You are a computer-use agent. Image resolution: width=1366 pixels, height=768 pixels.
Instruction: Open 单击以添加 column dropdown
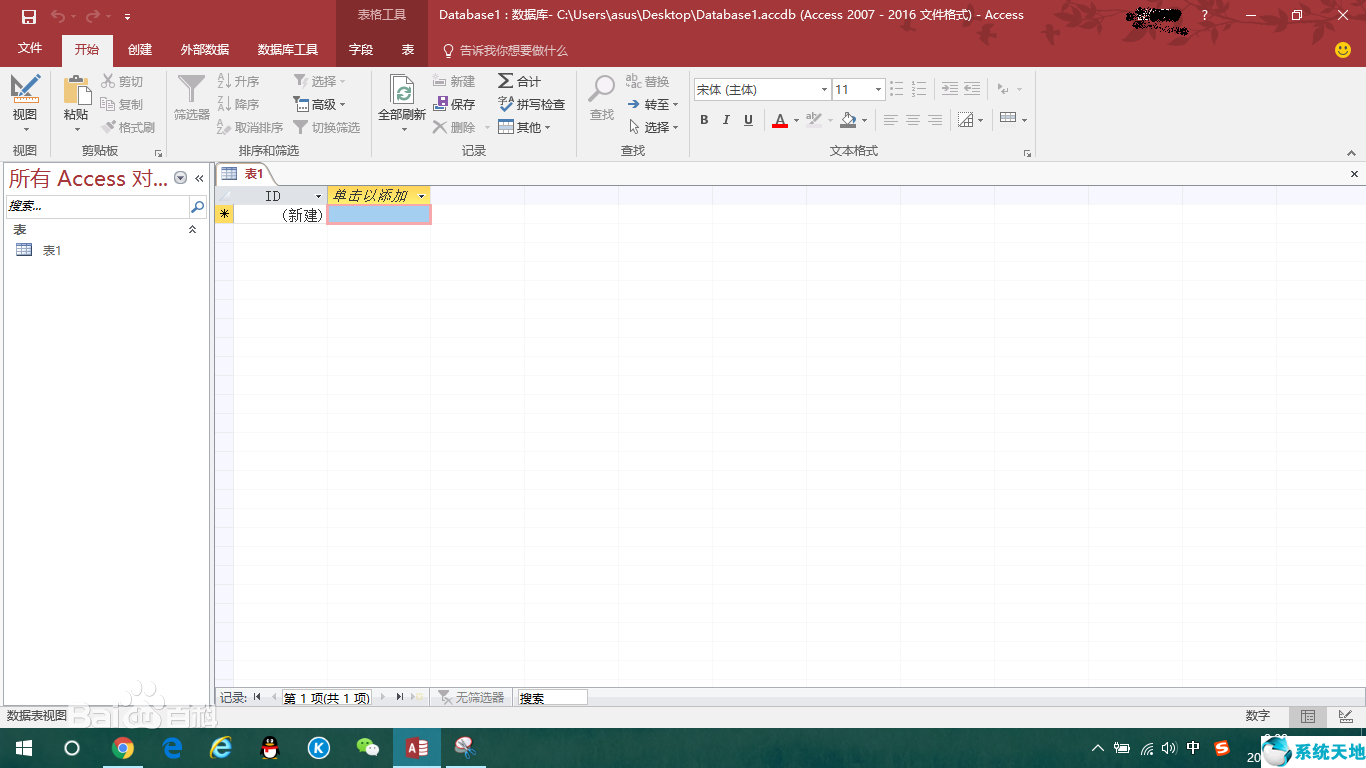[x=422, y=196]
